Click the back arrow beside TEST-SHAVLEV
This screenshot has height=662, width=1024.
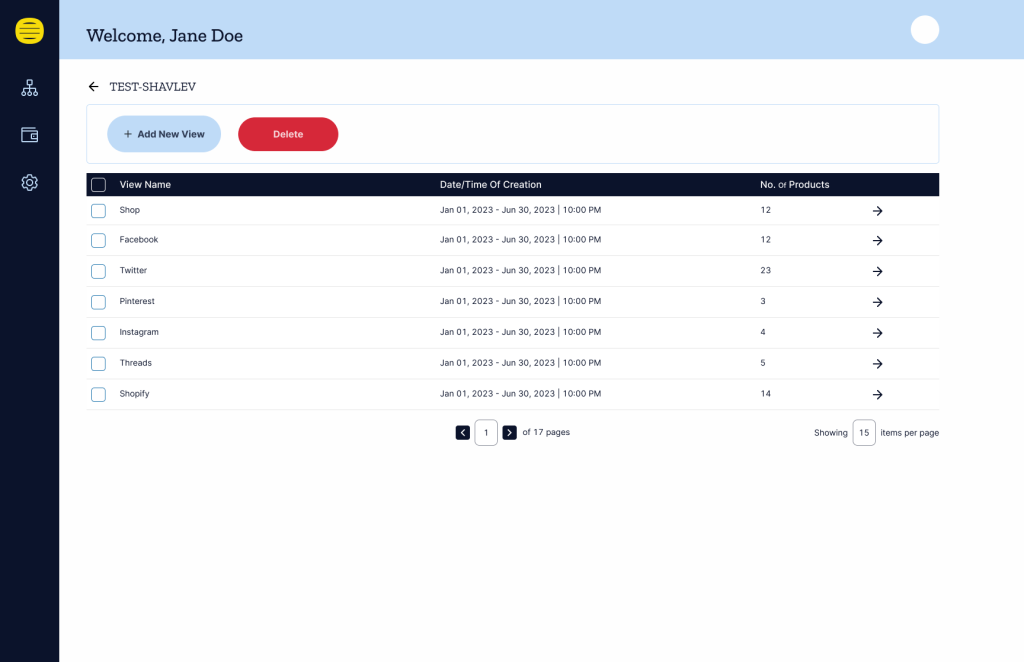point(94,87)
